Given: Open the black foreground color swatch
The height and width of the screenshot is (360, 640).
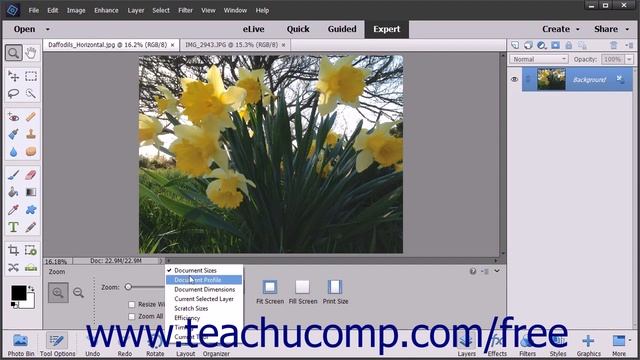Looking at the screenshot, I should [18, 293].
